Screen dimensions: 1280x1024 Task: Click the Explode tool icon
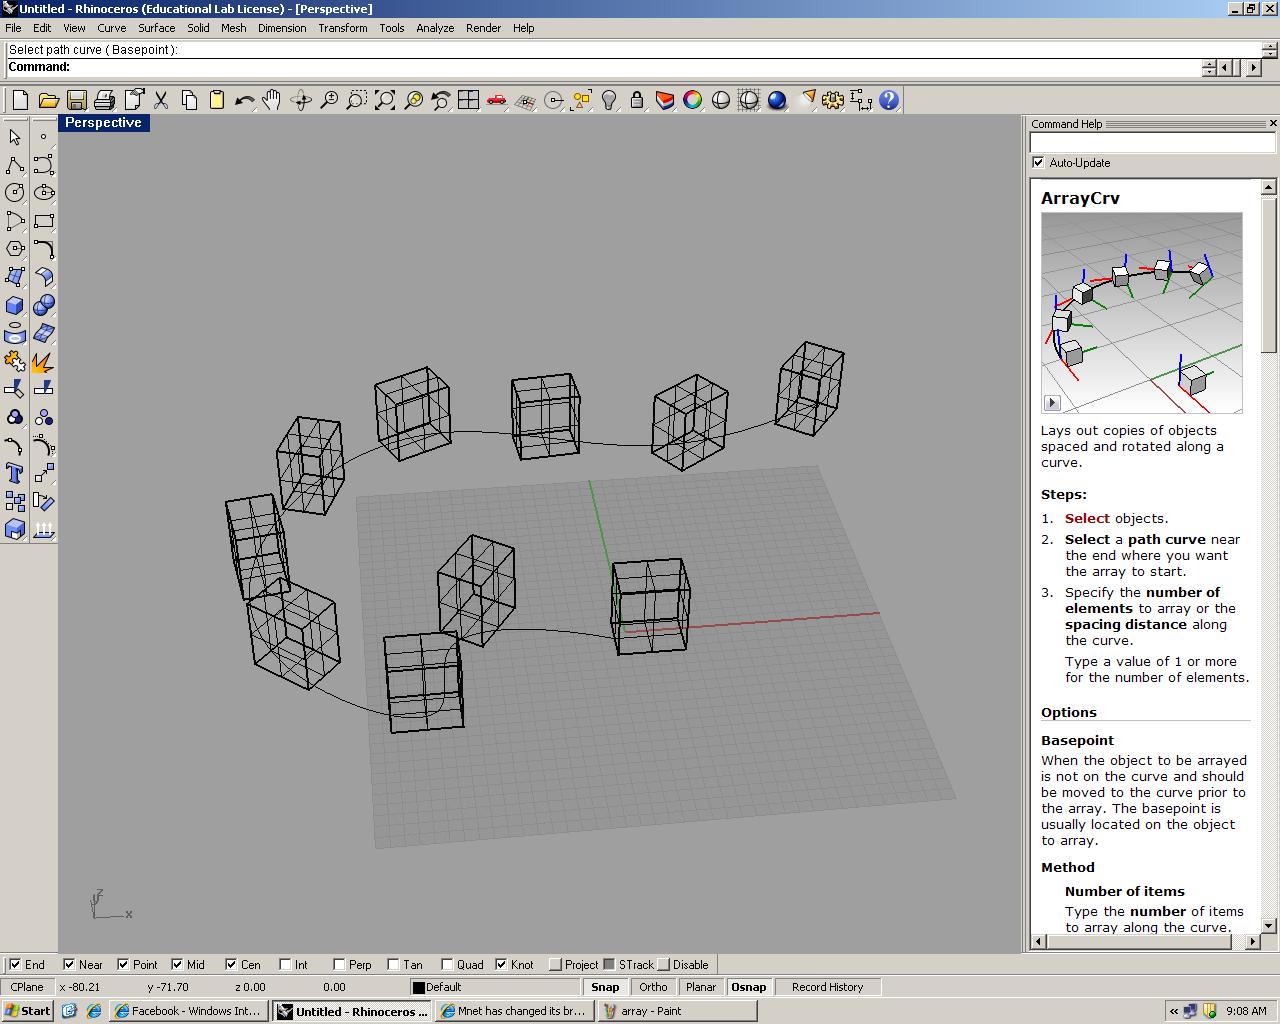click(43, 361)
